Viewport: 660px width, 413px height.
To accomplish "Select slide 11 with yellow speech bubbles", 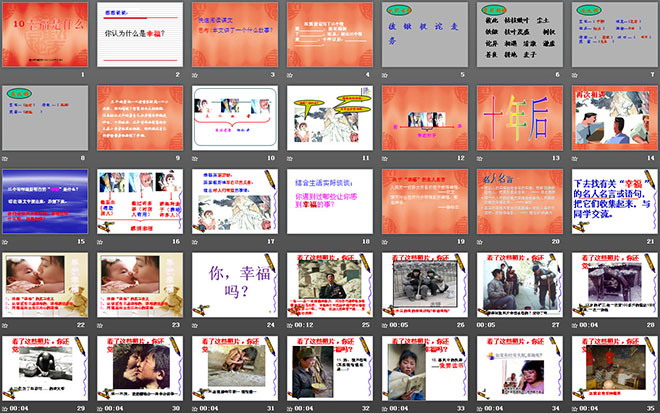I will point(330,118).
